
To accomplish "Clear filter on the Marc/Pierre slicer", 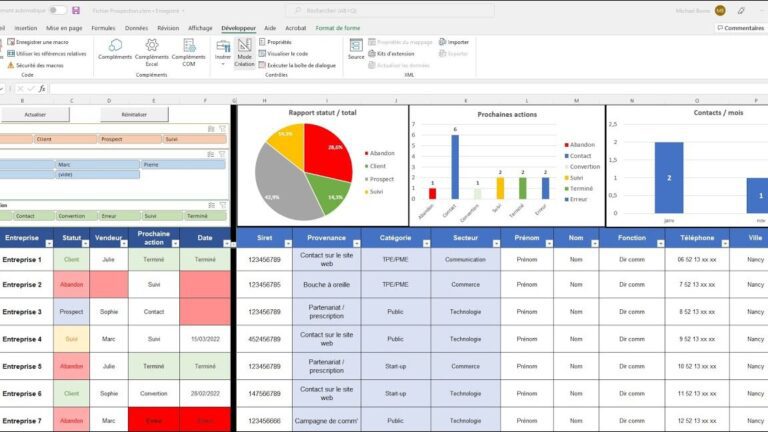I will click(x=222, y=154).
